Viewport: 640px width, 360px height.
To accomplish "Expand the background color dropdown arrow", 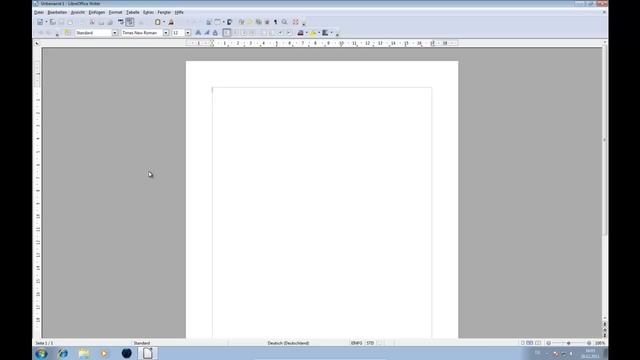I will coord(331,33).
